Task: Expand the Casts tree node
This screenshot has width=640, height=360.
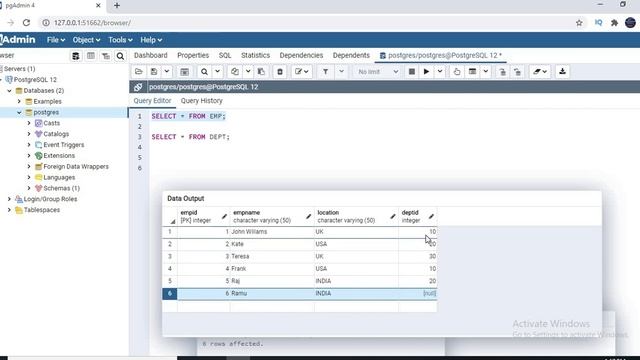Action: (29, 123)
